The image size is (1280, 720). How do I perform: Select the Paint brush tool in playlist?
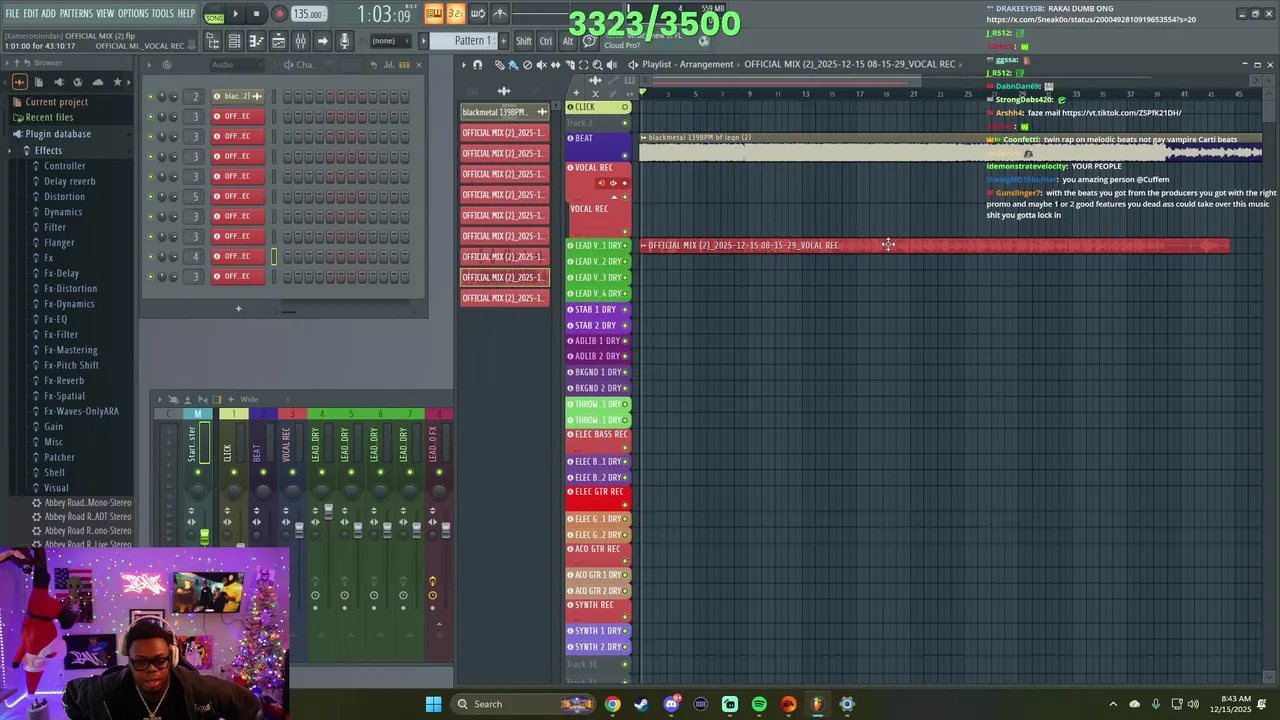513,65
